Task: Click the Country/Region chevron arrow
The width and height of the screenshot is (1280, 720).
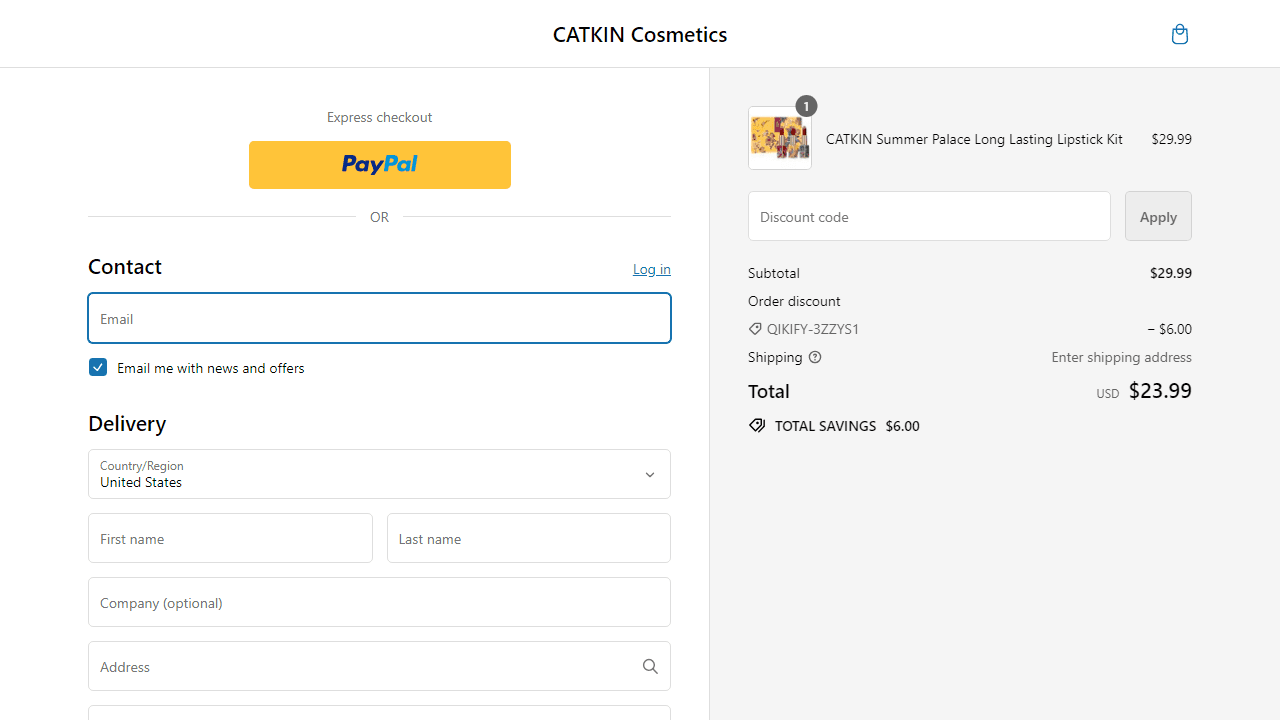Action: (x=650, y=475)
